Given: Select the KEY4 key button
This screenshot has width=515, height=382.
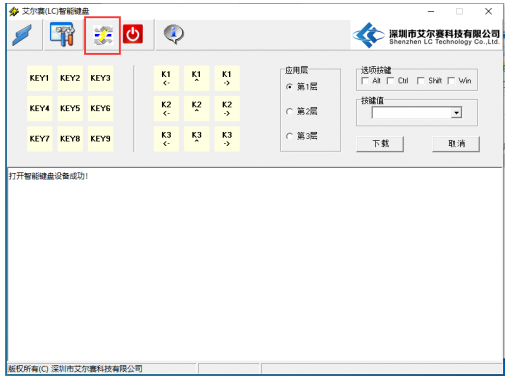Looking at the screenshot, I should (x=39, y=108).
